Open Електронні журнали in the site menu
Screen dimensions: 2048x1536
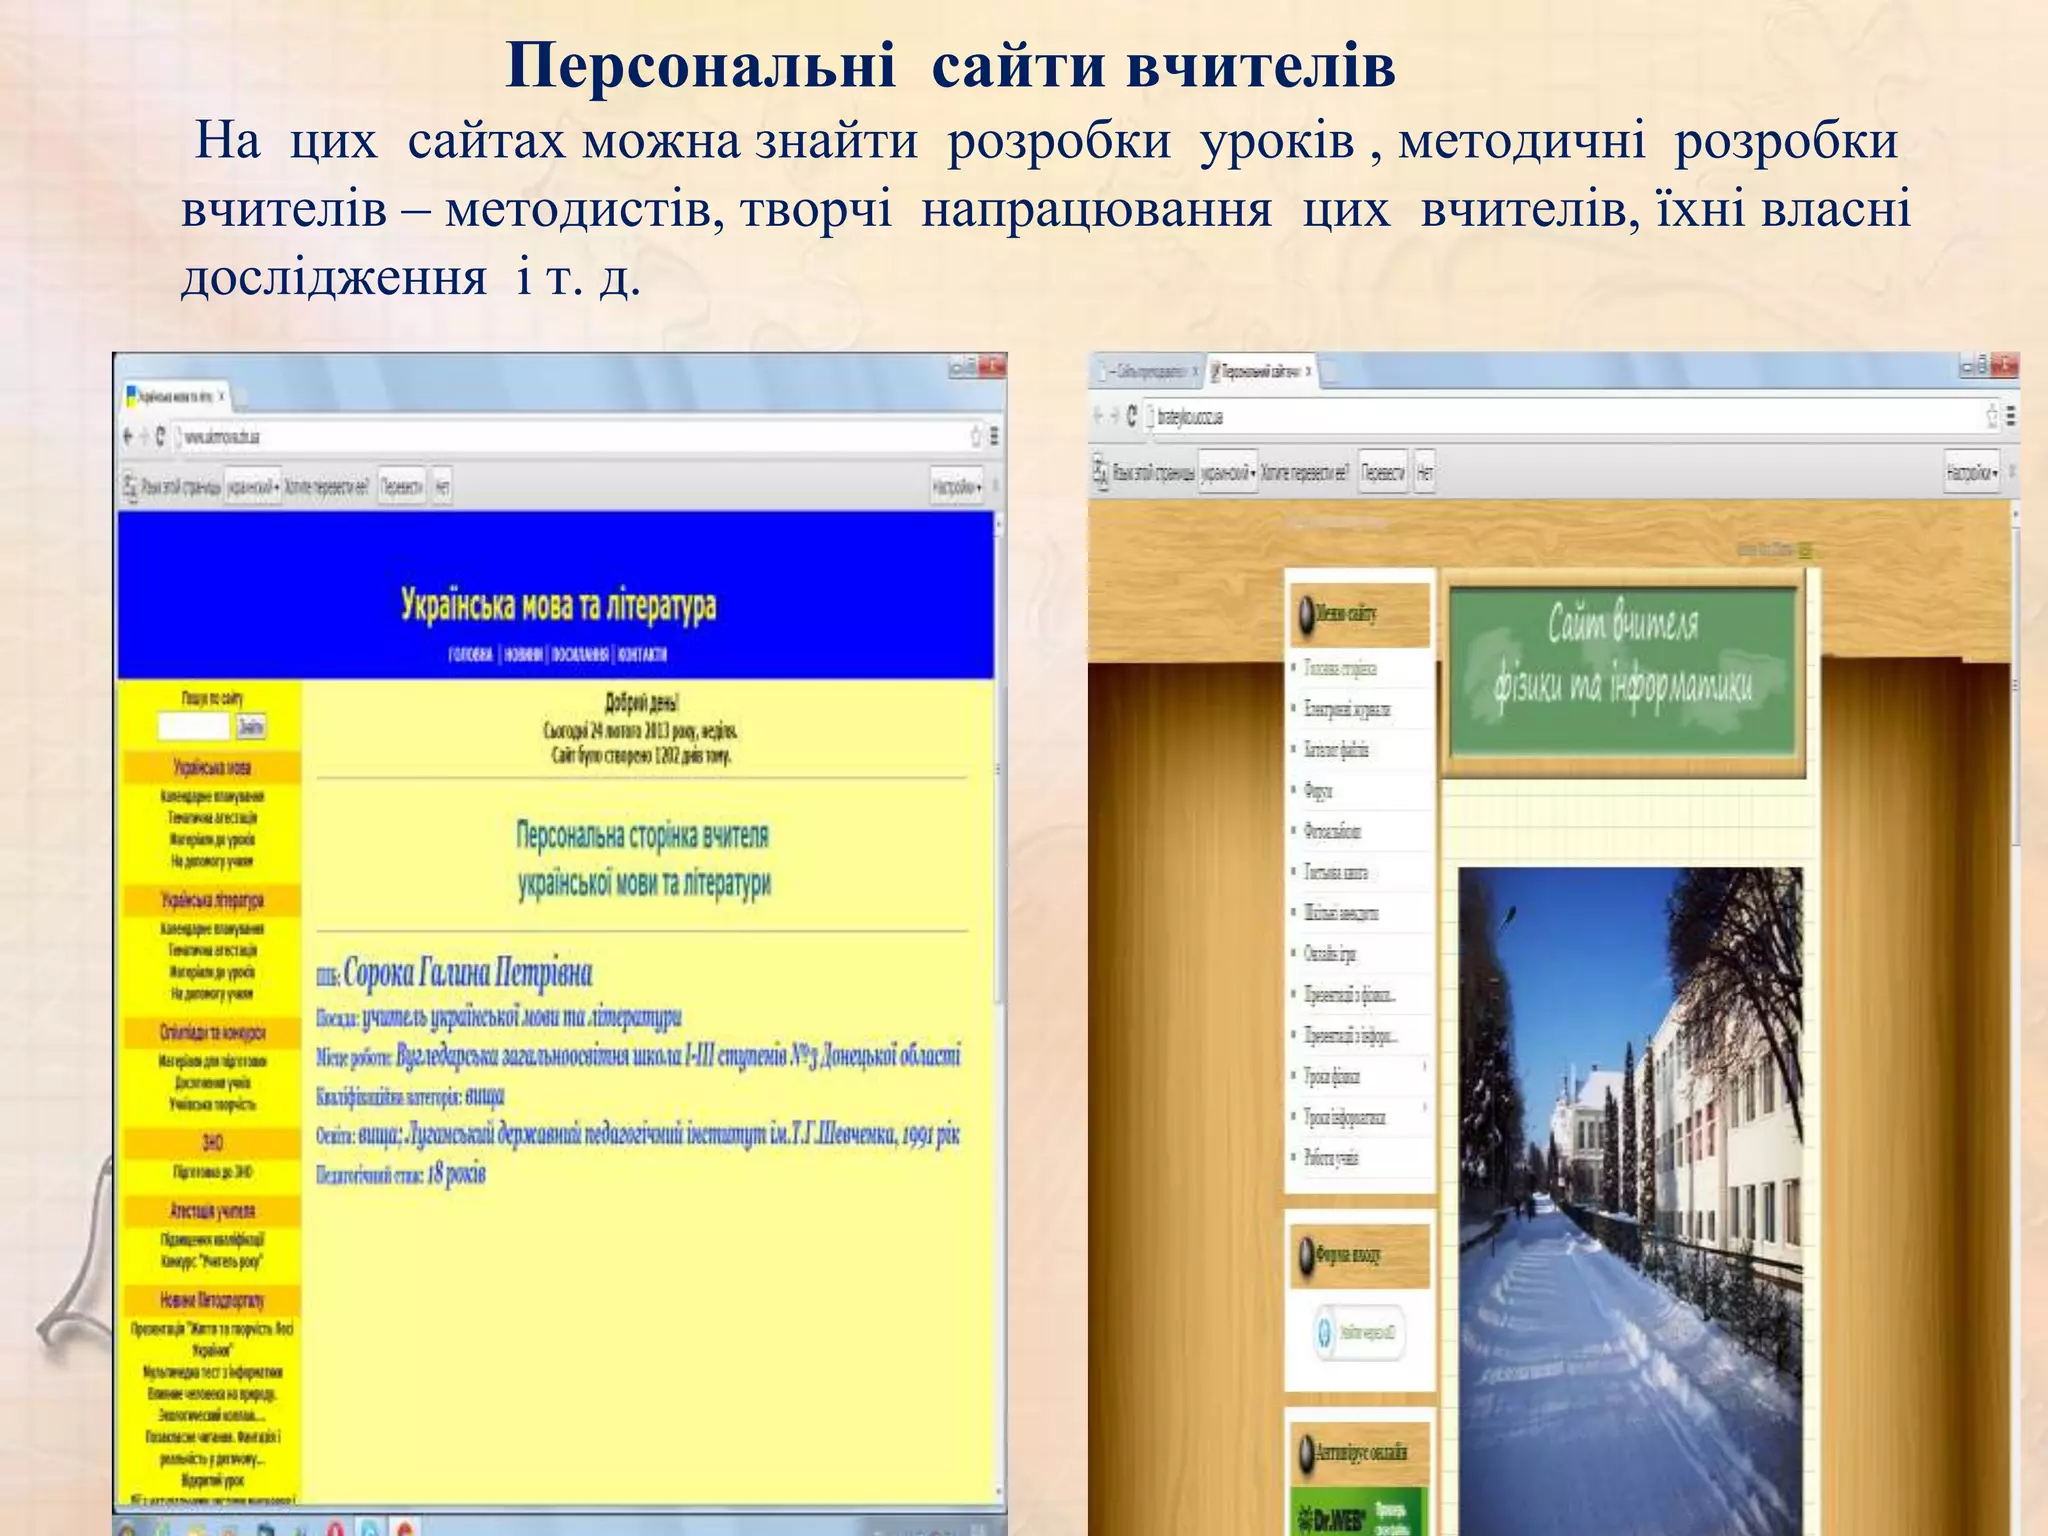[x=1347, y=709]
